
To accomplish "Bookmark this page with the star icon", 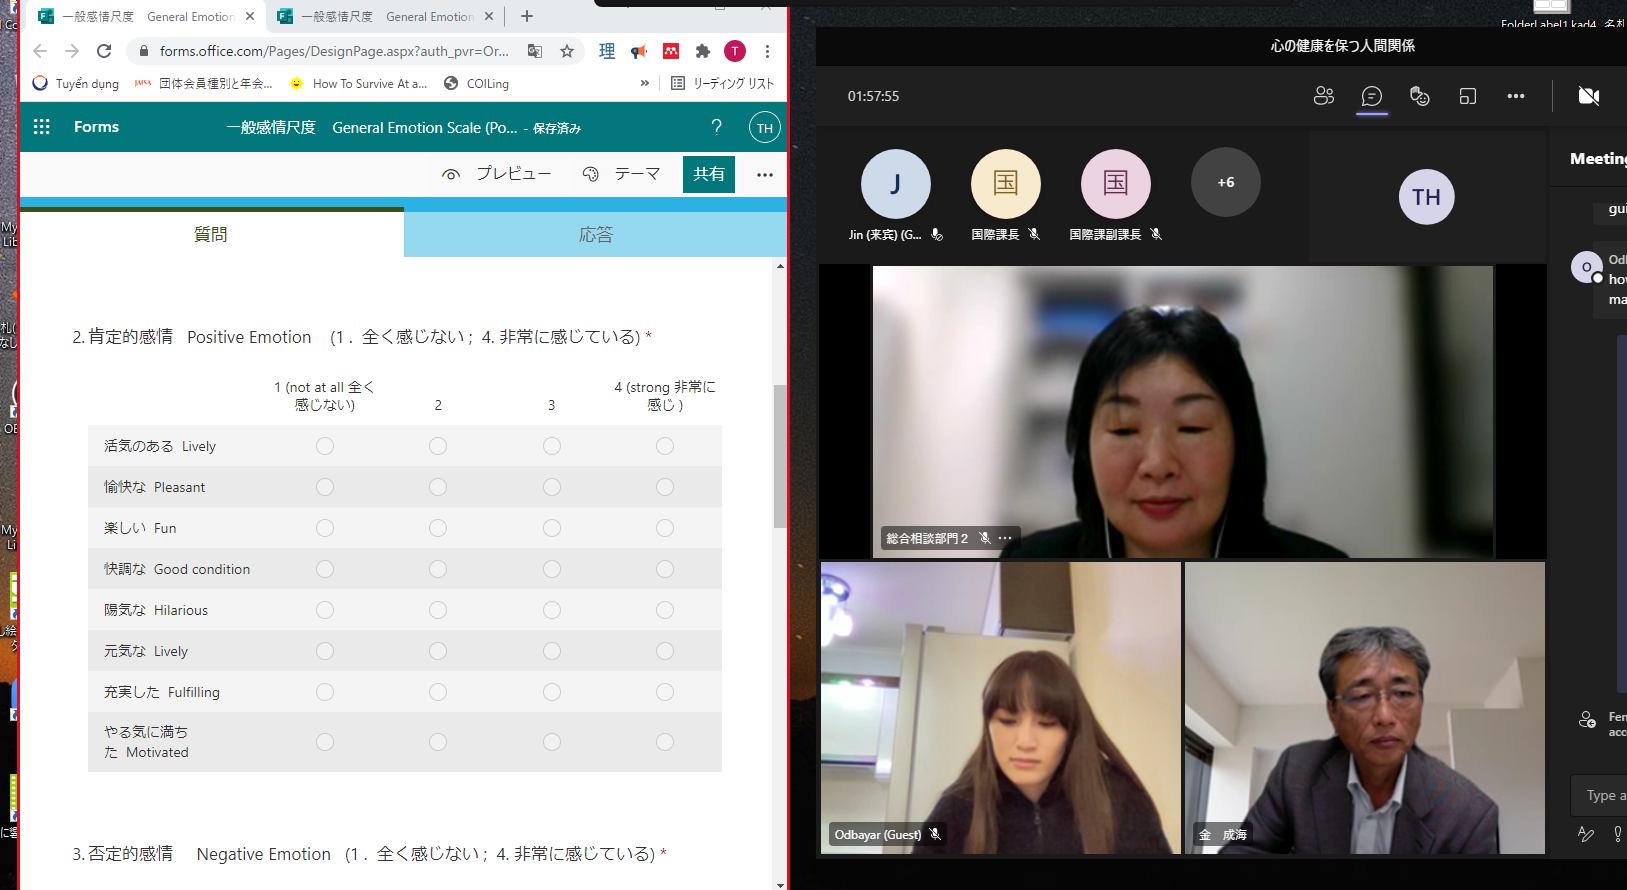I will pos(567,51).
